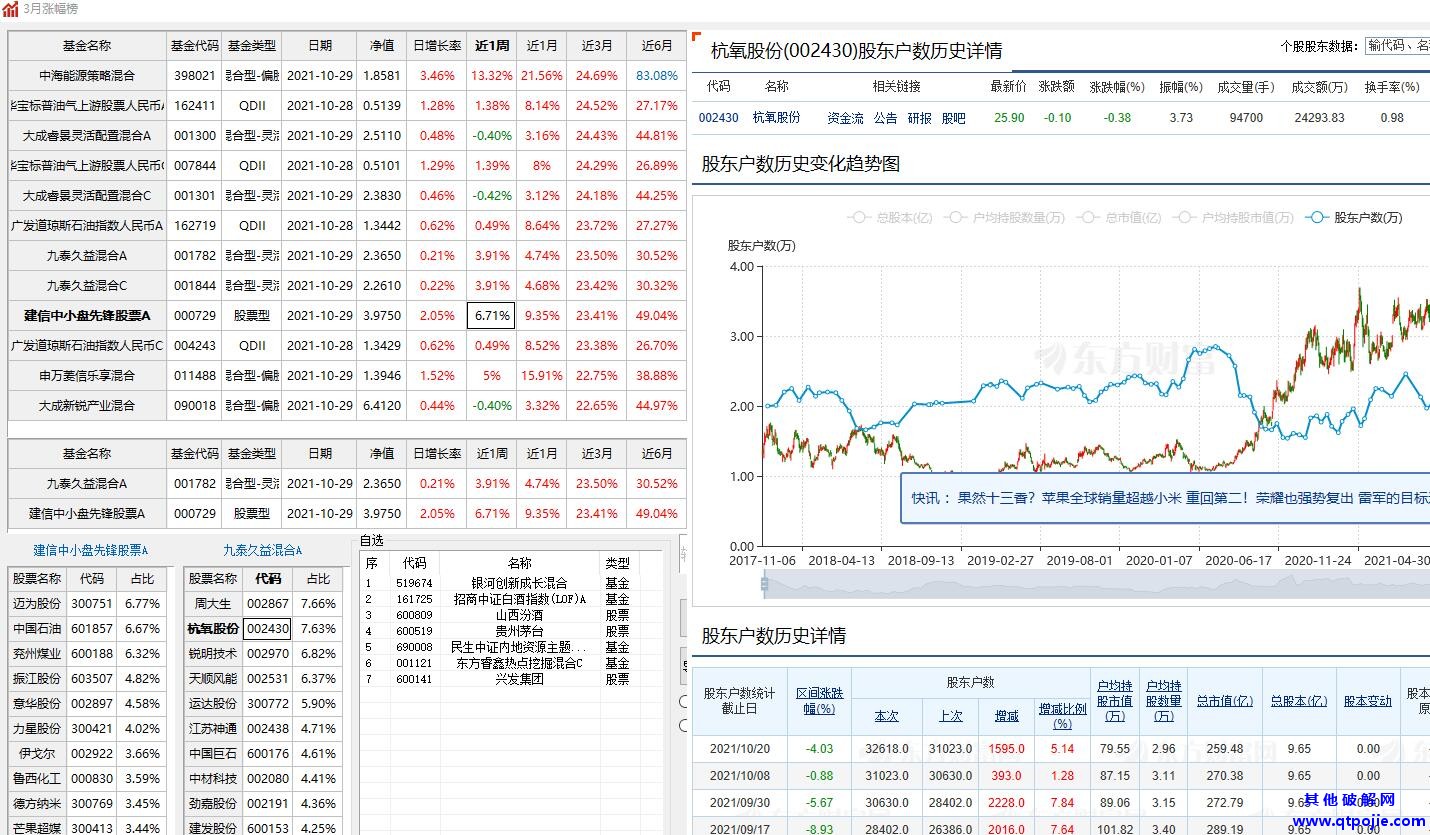Sort top fund table by 近3月

[597, 46]
